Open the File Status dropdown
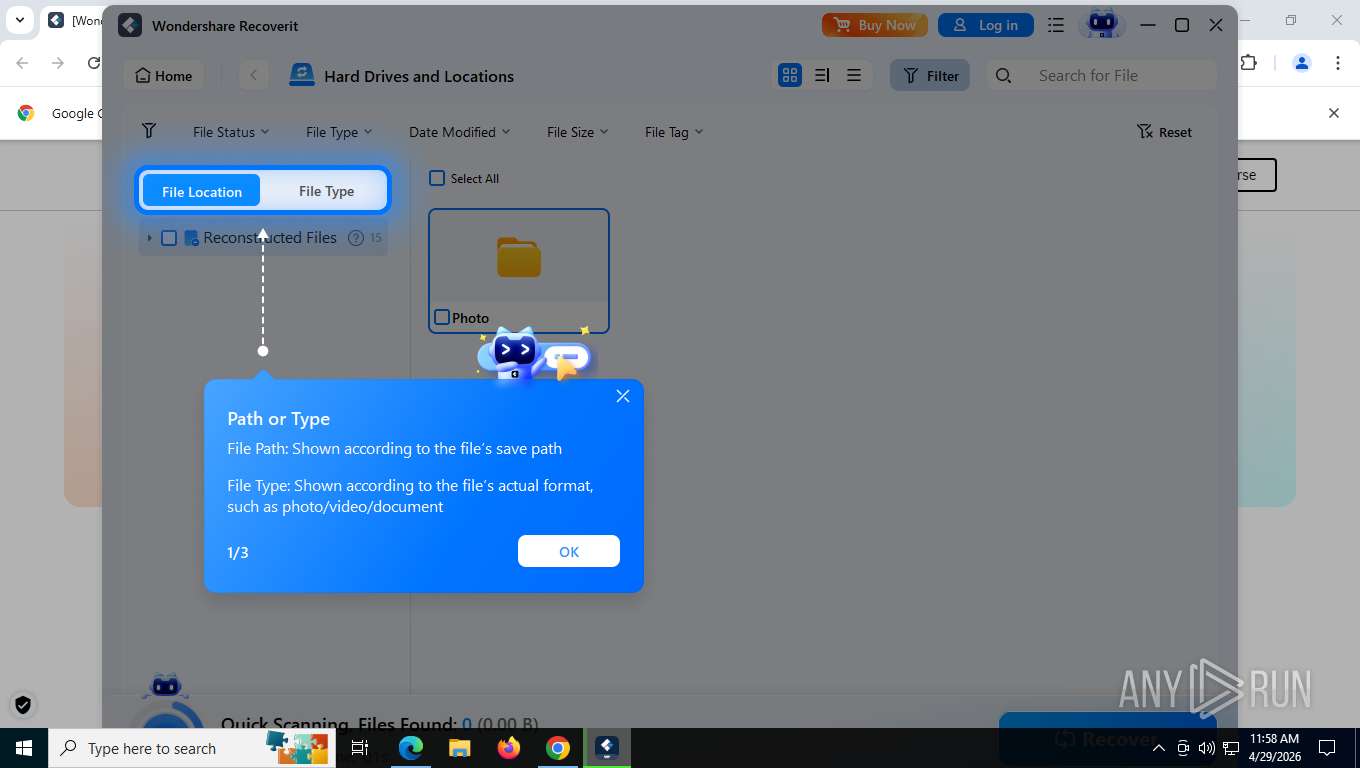The width and height of the screenshot is (1360, 768). click(x=231, y=132)
